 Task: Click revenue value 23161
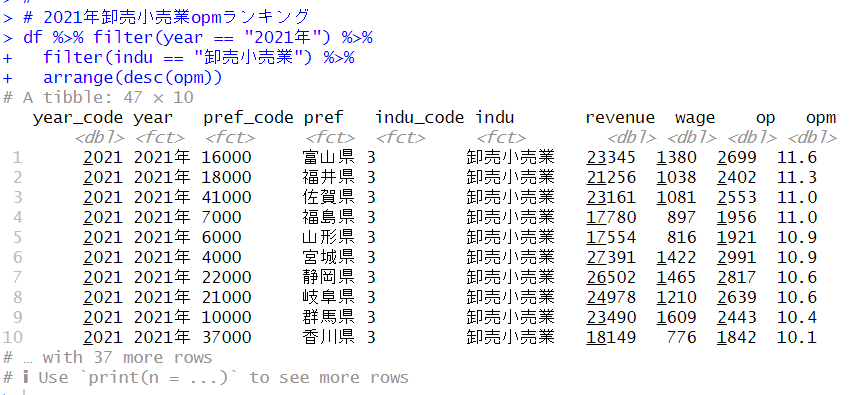[x=611, y=197]
